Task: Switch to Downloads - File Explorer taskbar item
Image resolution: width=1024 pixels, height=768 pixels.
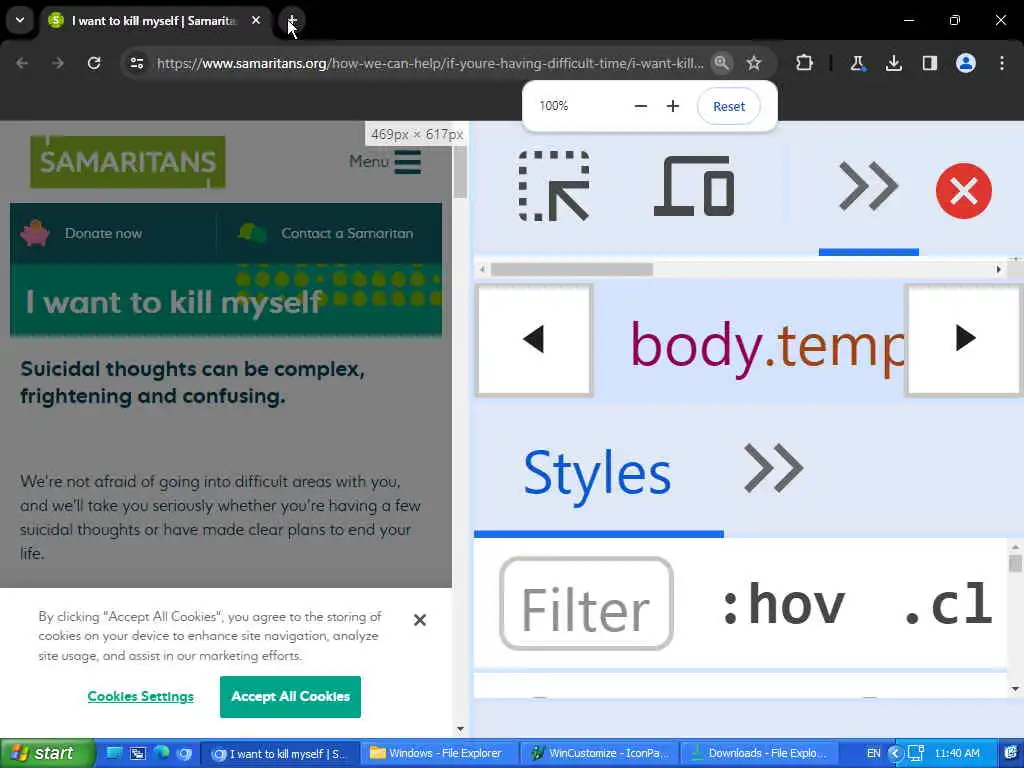Action: coord(760,753)
